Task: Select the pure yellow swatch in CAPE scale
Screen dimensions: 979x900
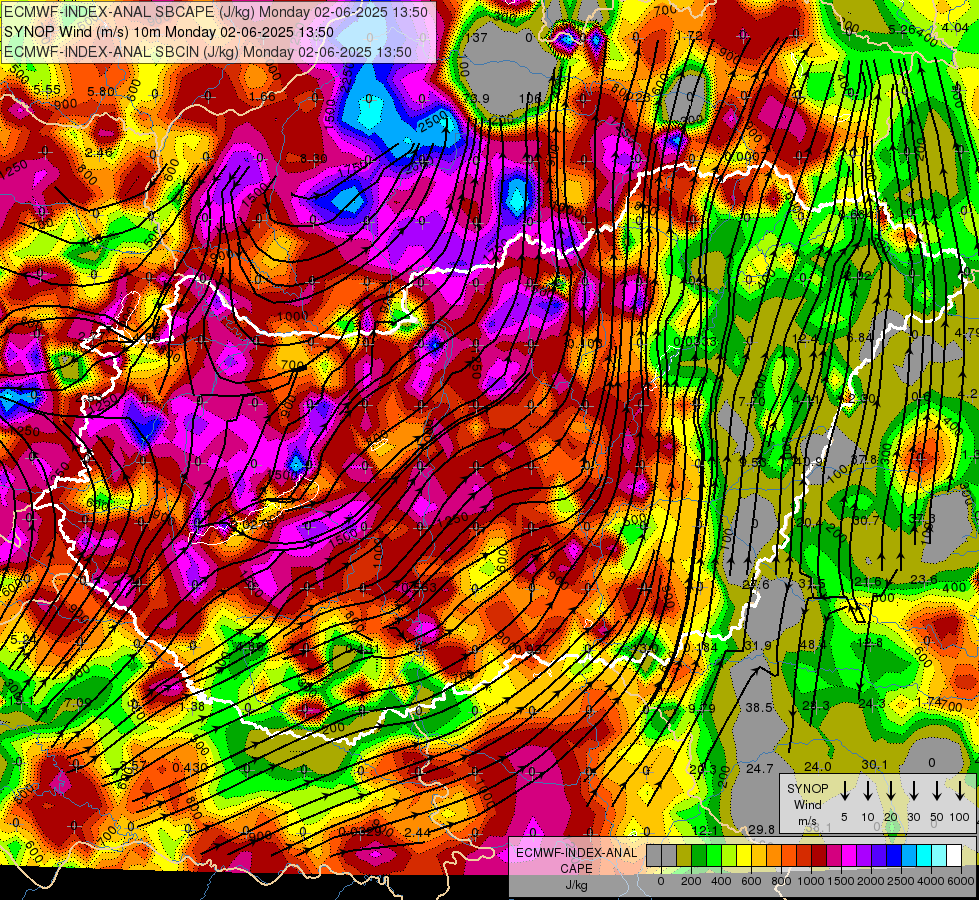Action: click(x=744, y=855)
